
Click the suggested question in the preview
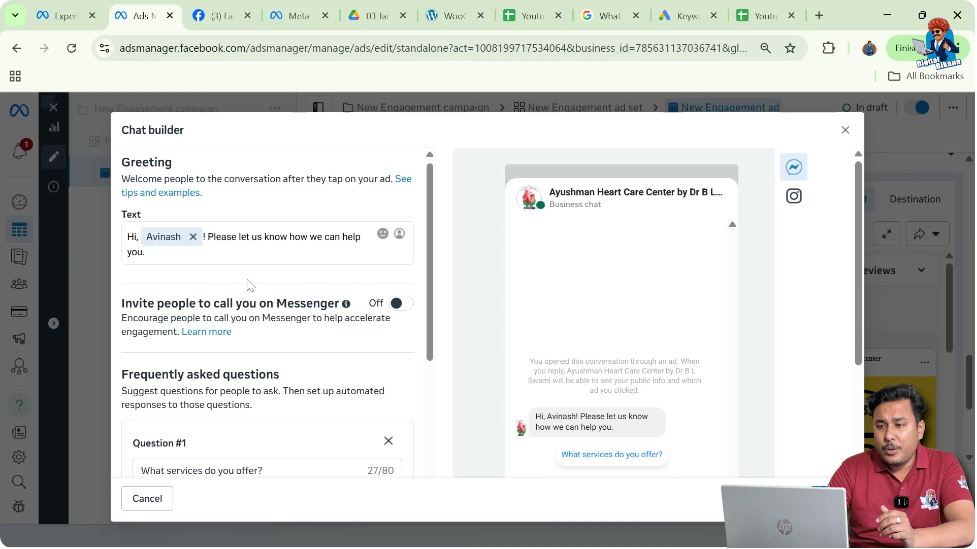(x=612, y=454)
